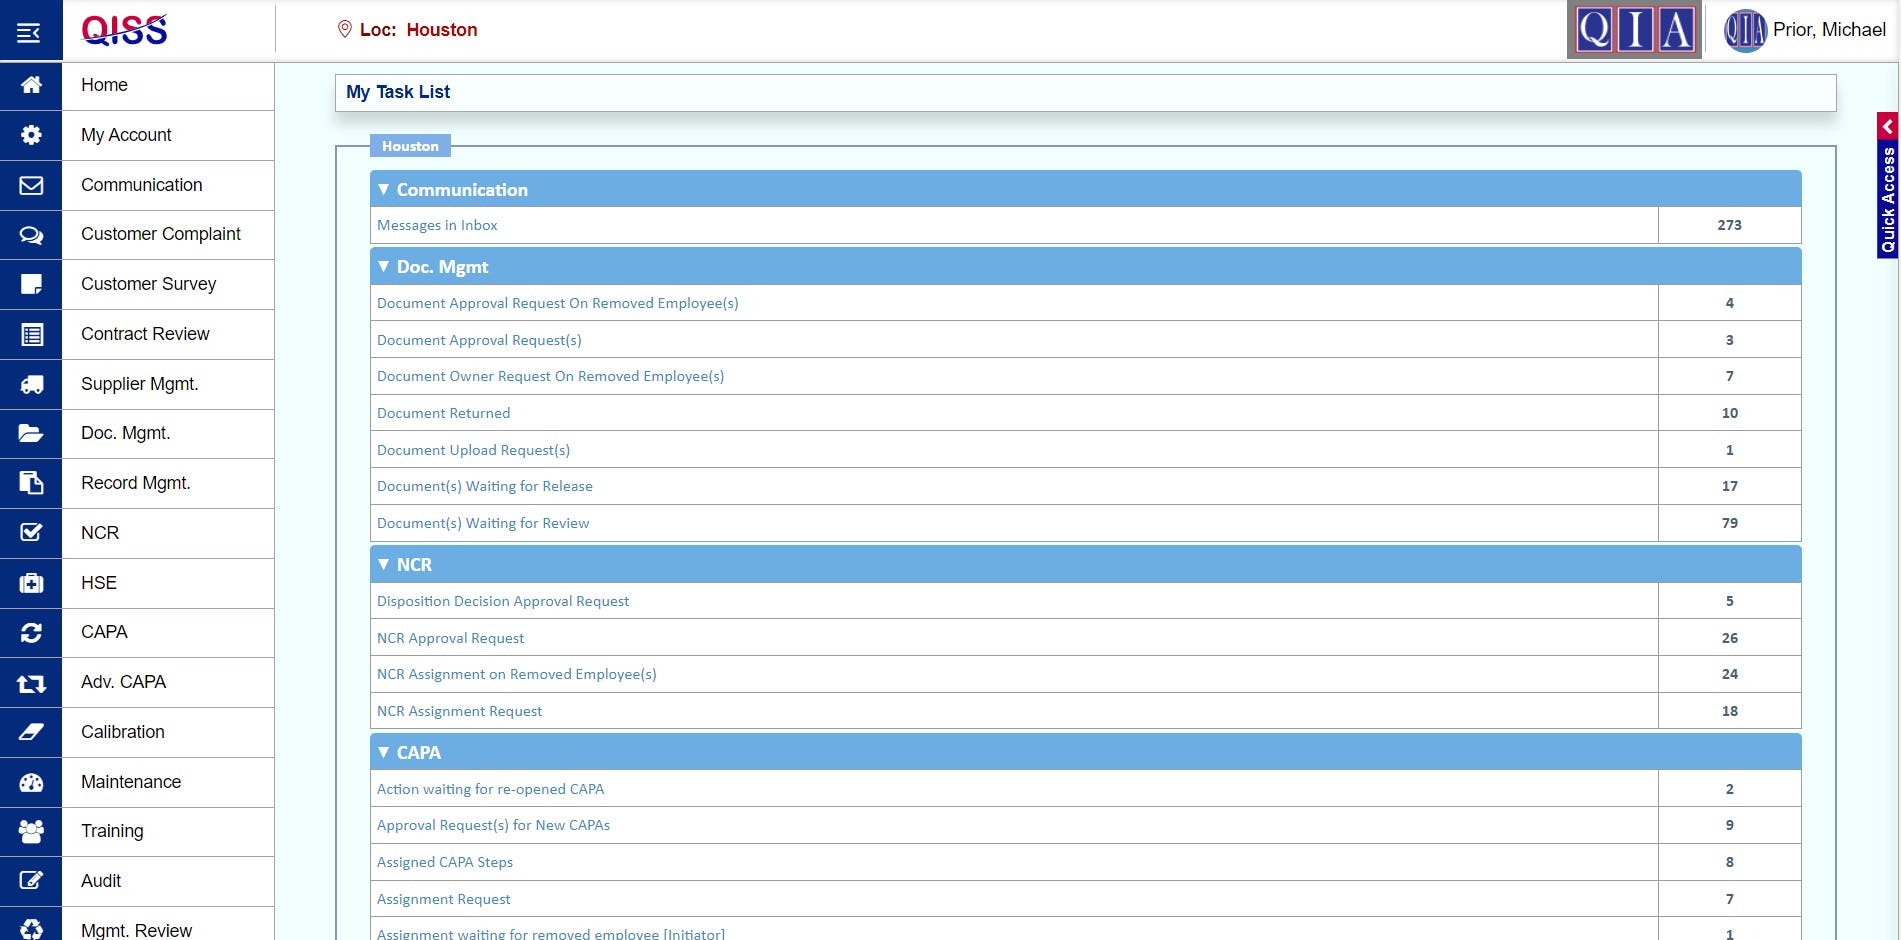Select the HSE first-aid kit icon
This screenshot has width=1901, height=940.
[31, 583]
